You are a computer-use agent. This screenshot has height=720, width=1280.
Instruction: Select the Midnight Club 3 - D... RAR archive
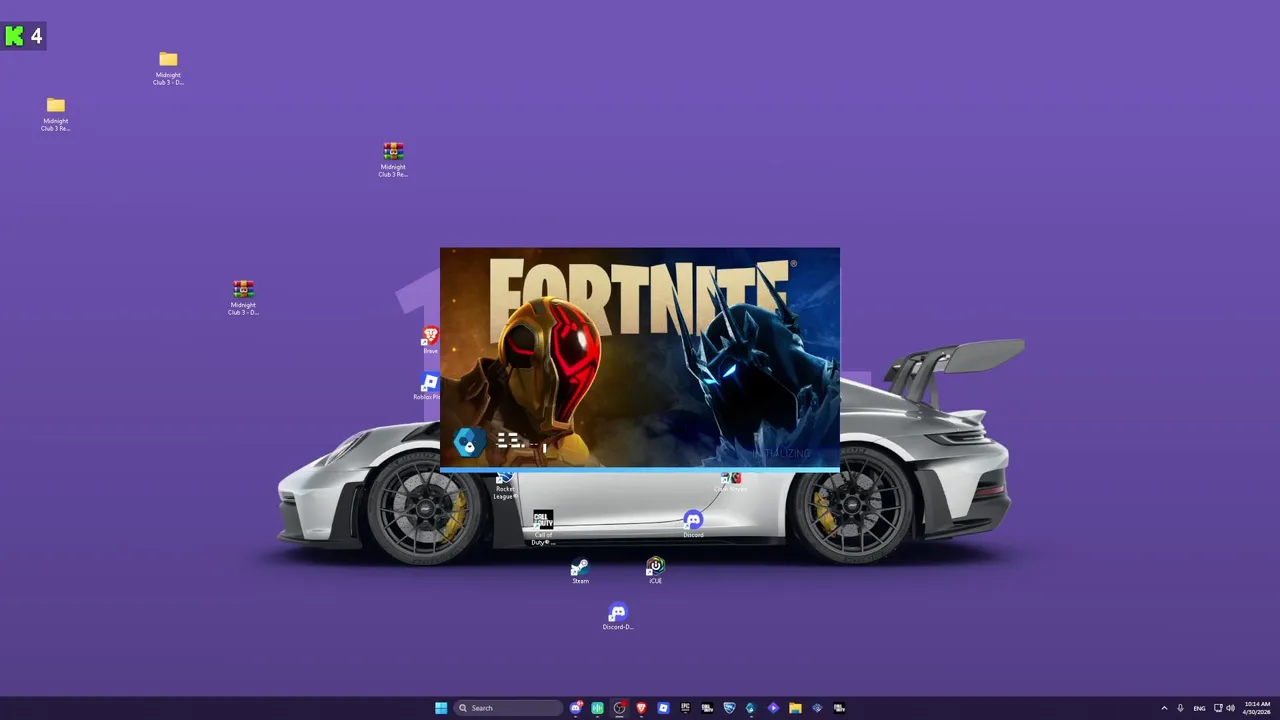click(x=243, y=298)
